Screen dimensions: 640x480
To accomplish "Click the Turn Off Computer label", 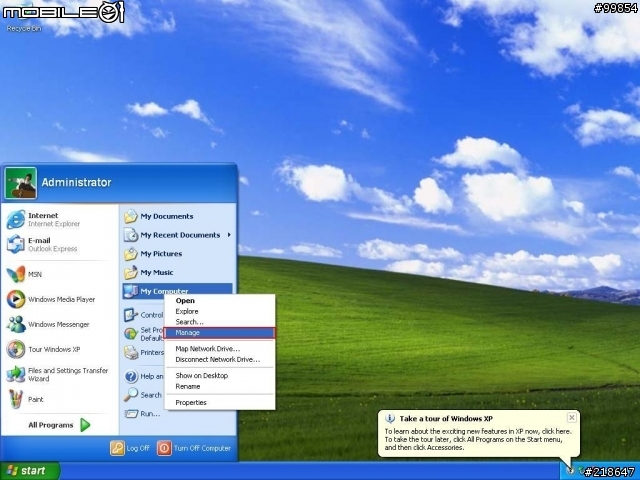I will tap(202, 448).
